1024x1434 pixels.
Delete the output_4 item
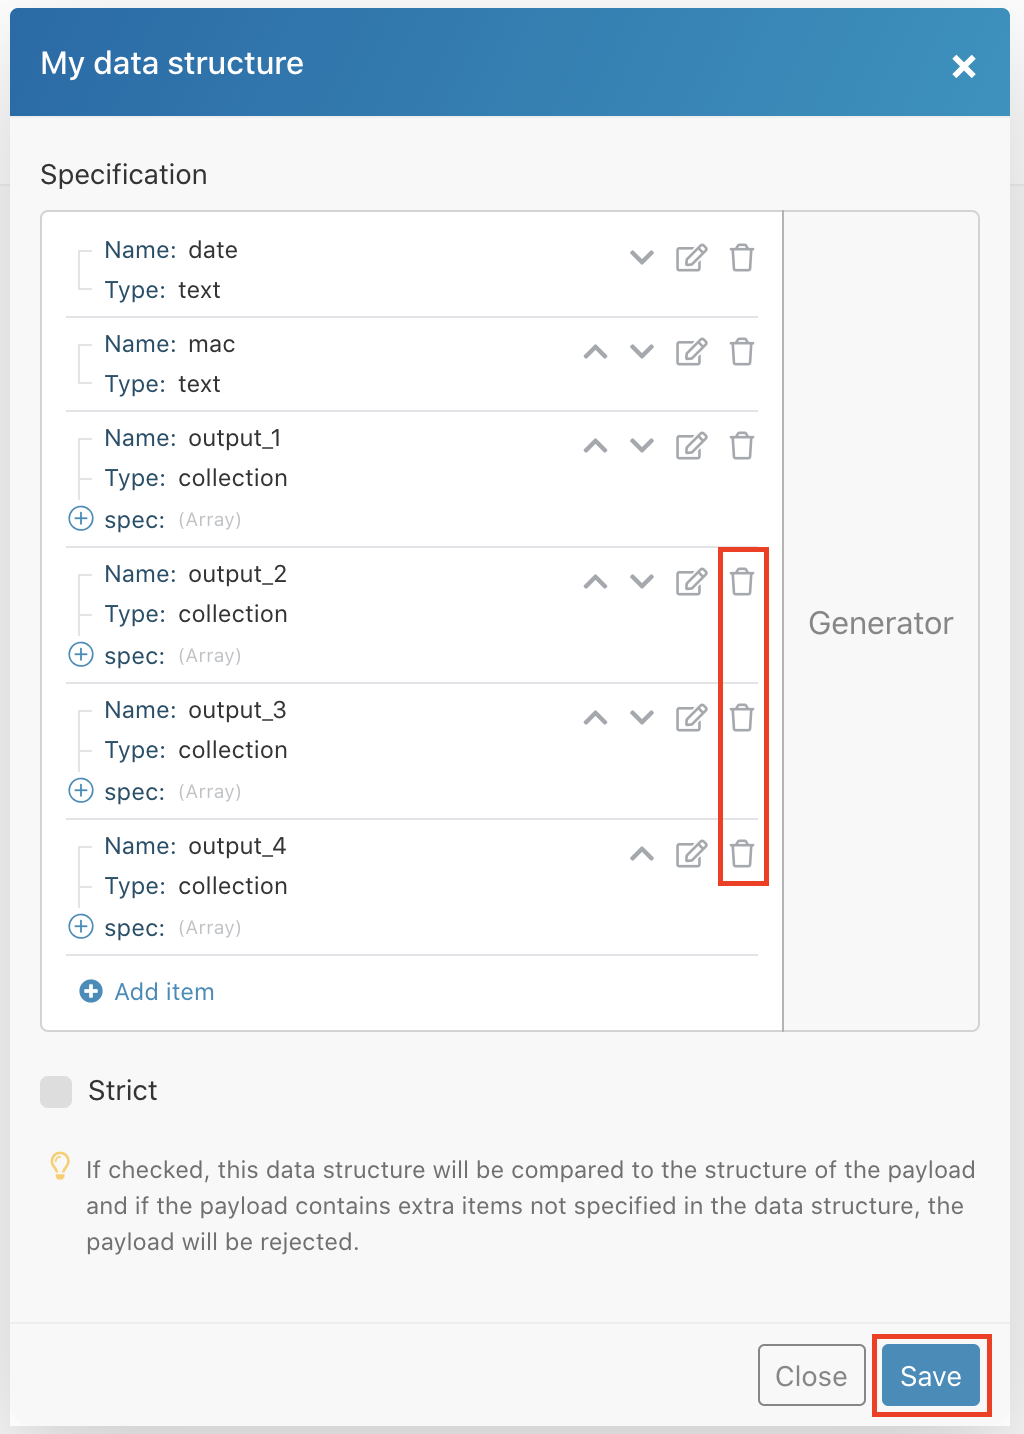pos(742,853)
